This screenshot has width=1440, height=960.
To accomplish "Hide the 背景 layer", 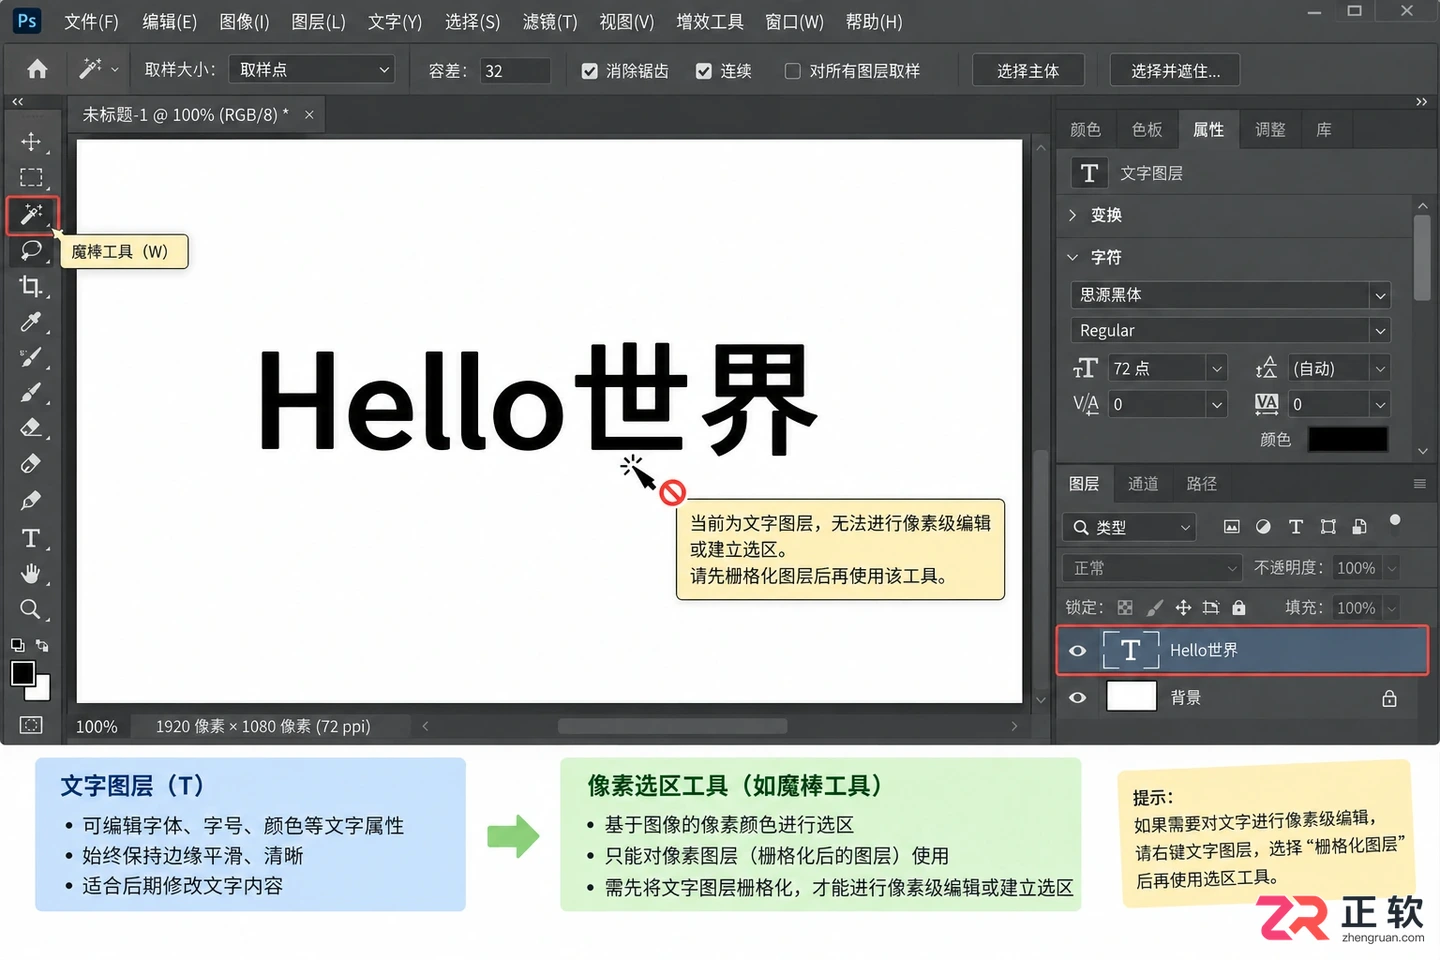I will click(1077, 698).
